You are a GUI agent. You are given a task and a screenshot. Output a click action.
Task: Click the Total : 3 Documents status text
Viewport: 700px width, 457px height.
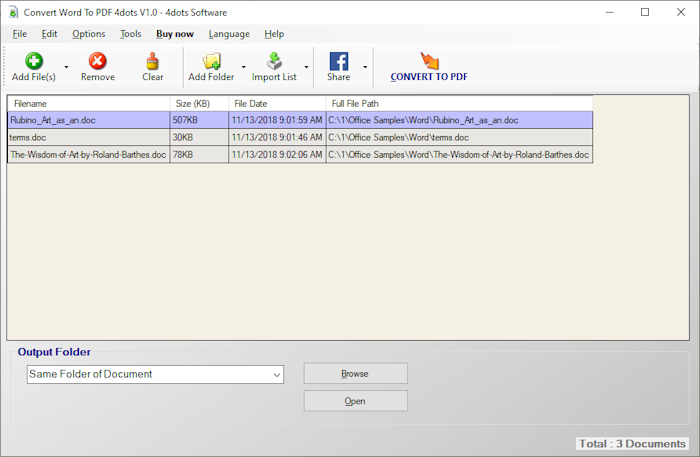pyautogui.click(x=632, y=444)
